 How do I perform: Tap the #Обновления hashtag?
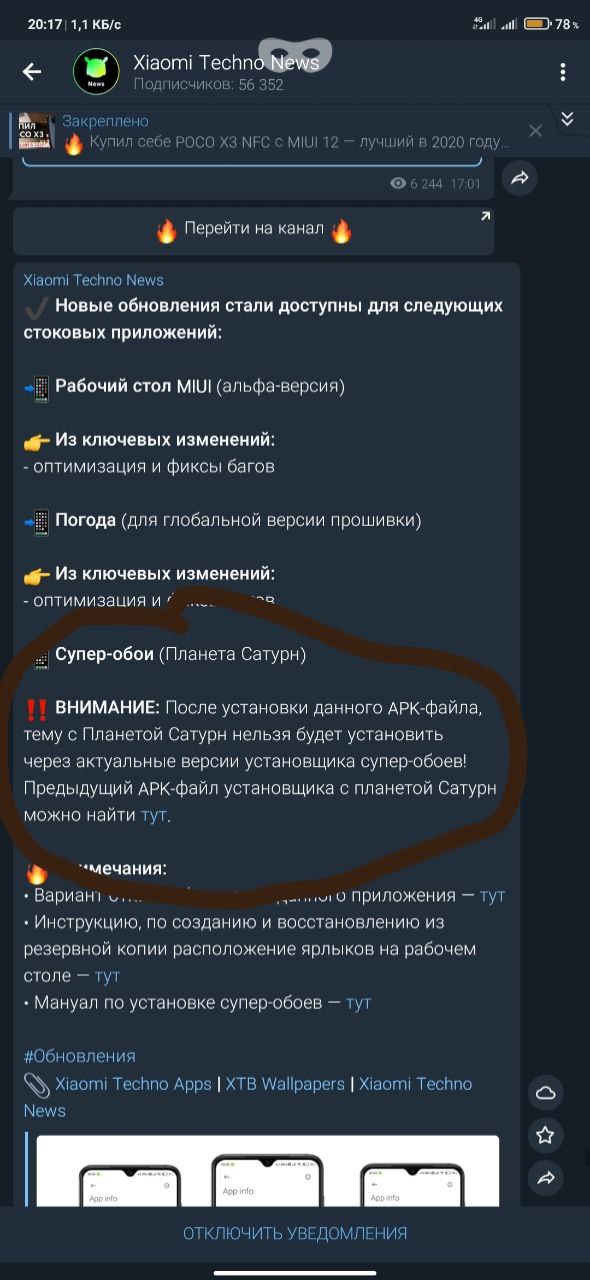(80, 1056)
